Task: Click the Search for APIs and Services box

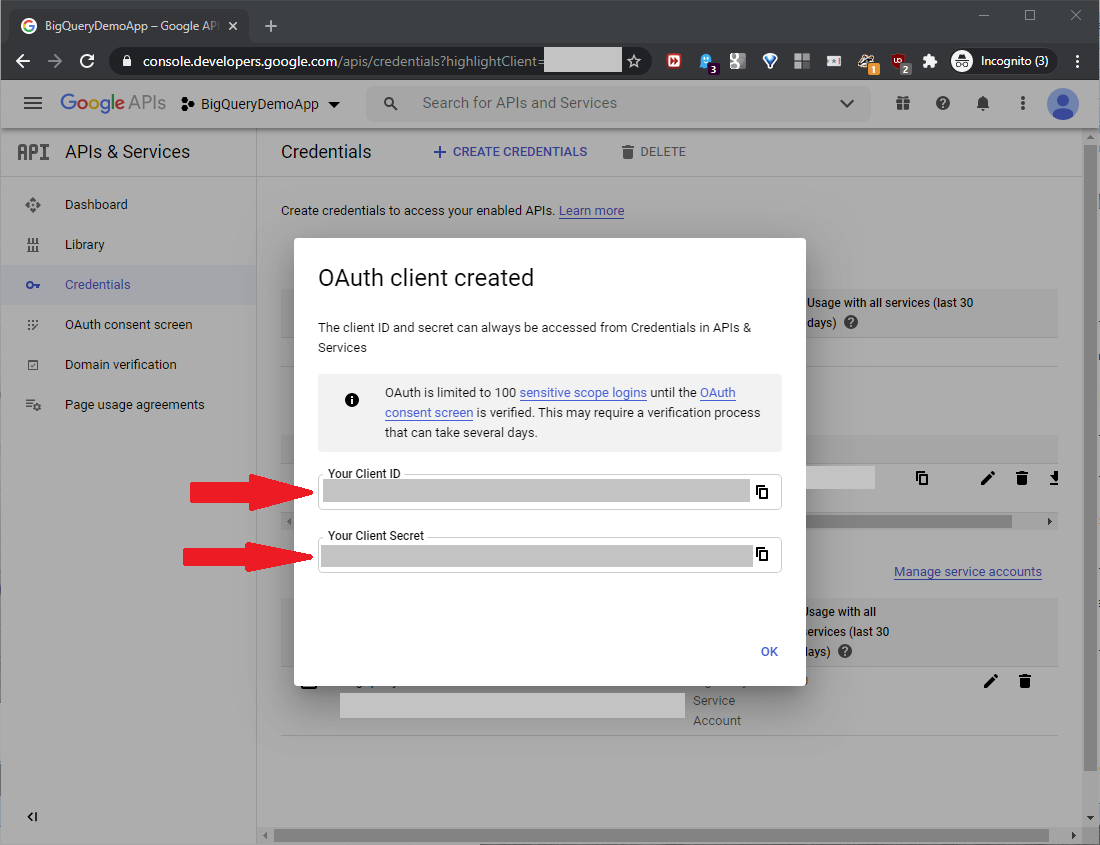Action: click(617, 103)
